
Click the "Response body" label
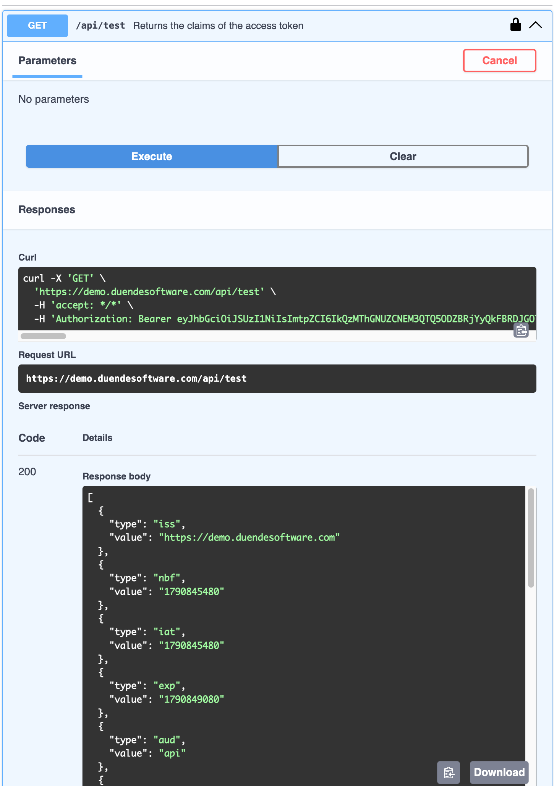pos(116,476)
